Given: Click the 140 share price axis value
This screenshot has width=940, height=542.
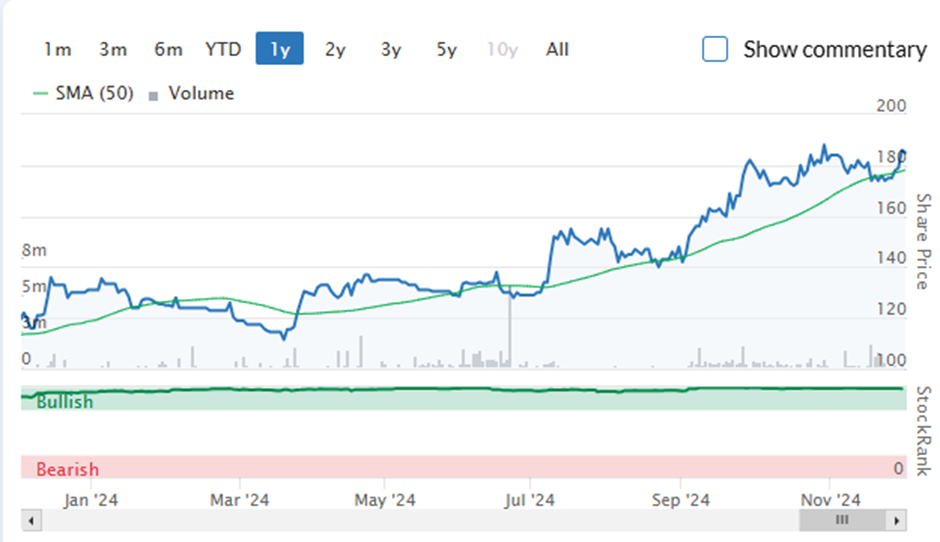Looking at the screenshot, I should click(x=891, y=258).
